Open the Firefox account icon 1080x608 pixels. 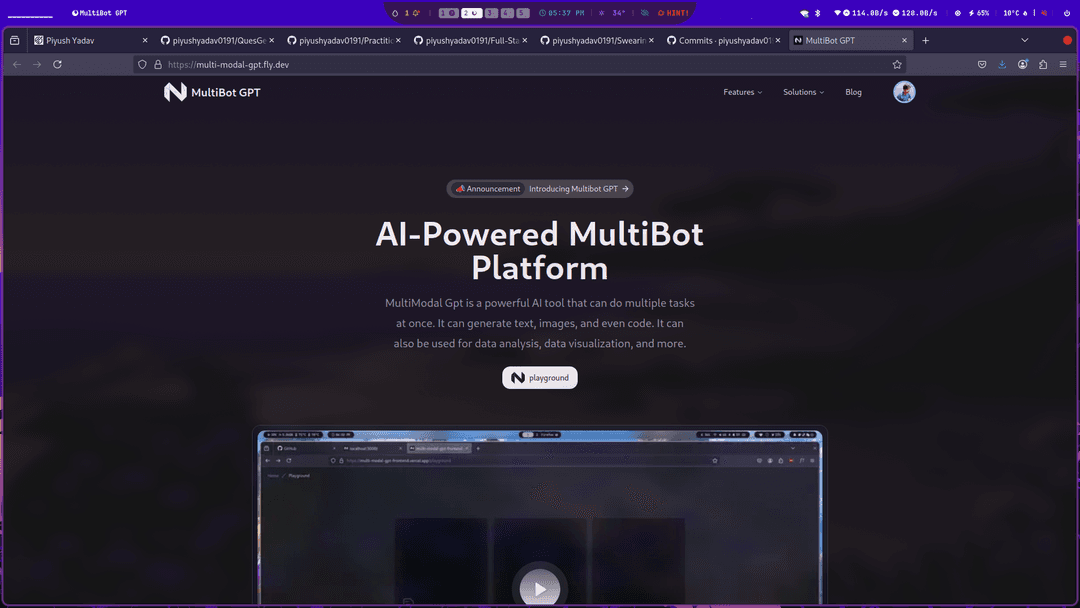tap(1023, 65)
